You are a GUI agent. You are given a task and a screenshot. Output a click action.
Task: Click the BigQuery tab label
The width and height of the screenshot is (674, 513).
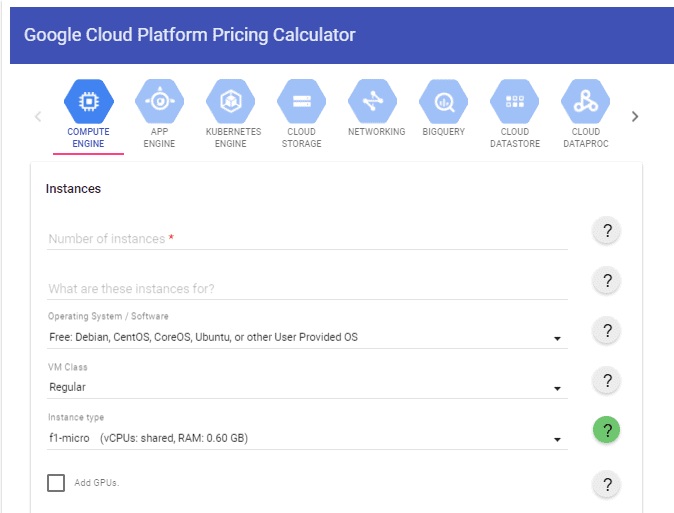coord(444,132)
